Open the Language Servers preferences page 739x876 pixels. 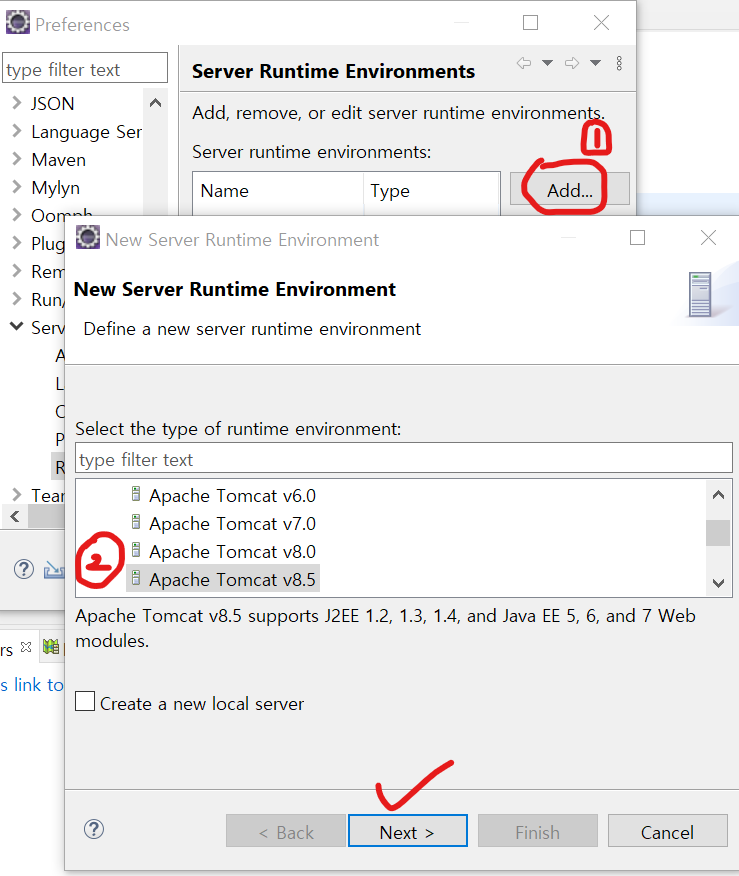click(x=87, y=132)
